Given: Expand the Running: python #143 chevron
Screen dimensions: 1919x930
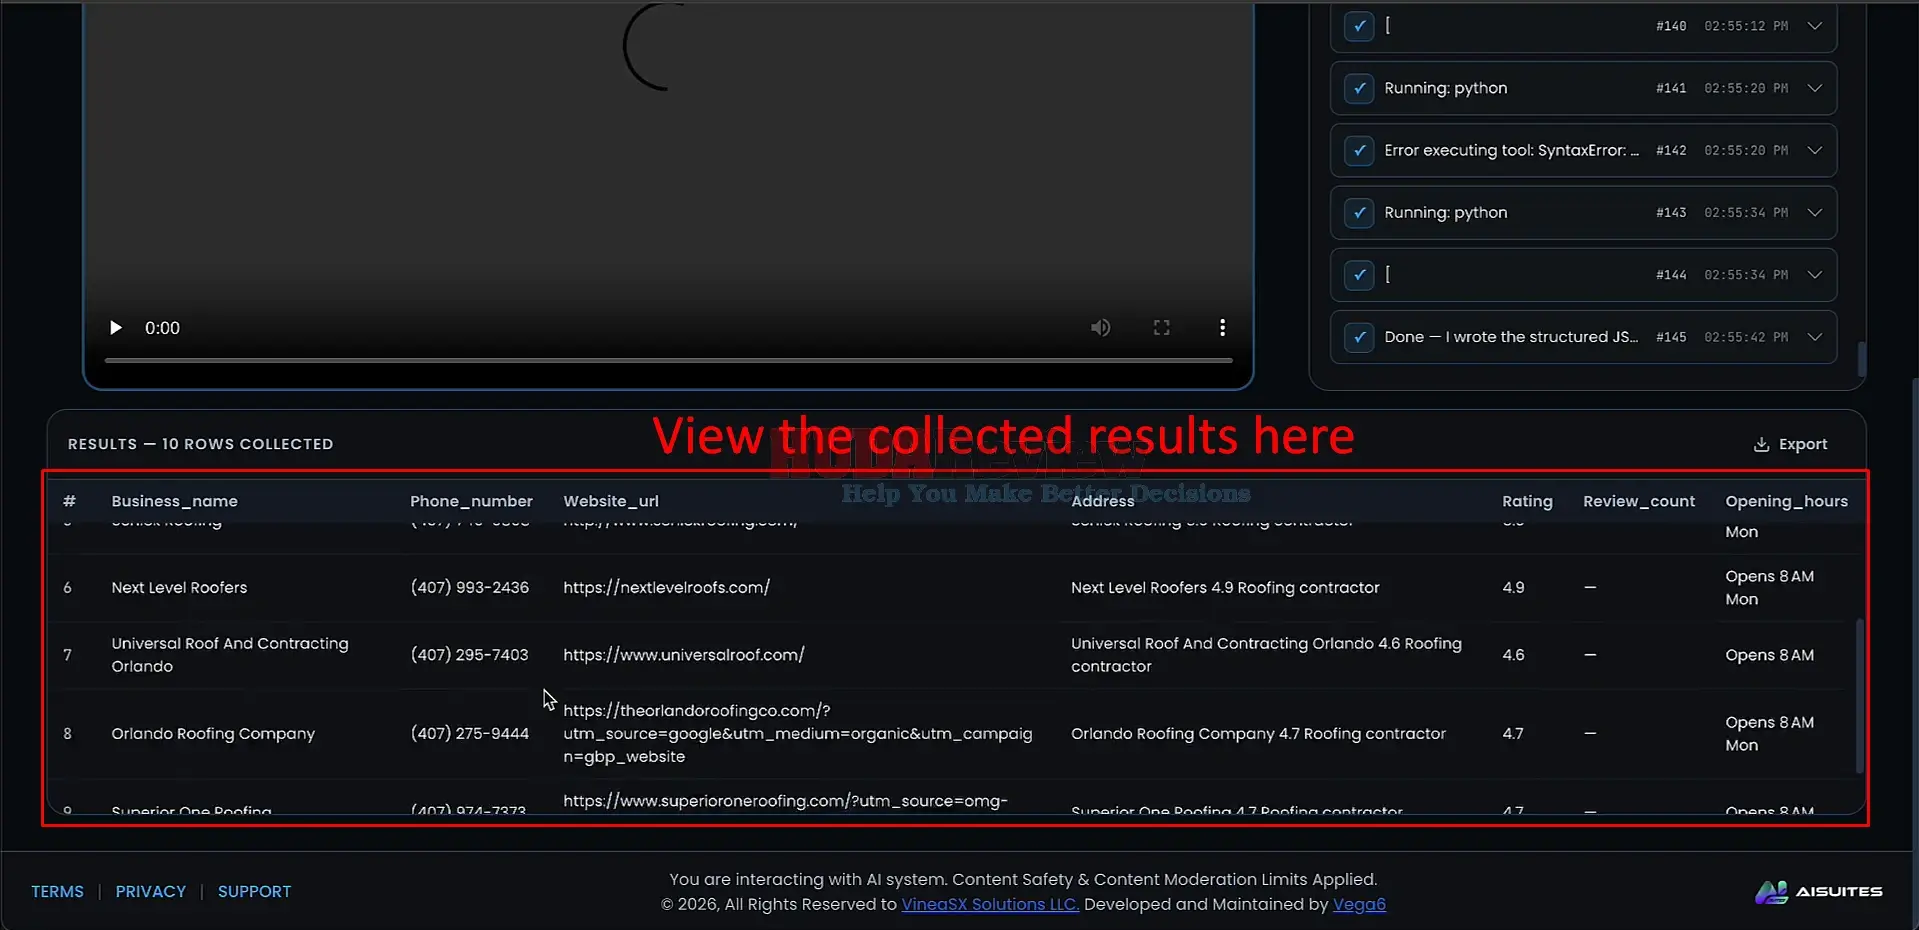Looking at the screenshot, I should (1815, 213).
